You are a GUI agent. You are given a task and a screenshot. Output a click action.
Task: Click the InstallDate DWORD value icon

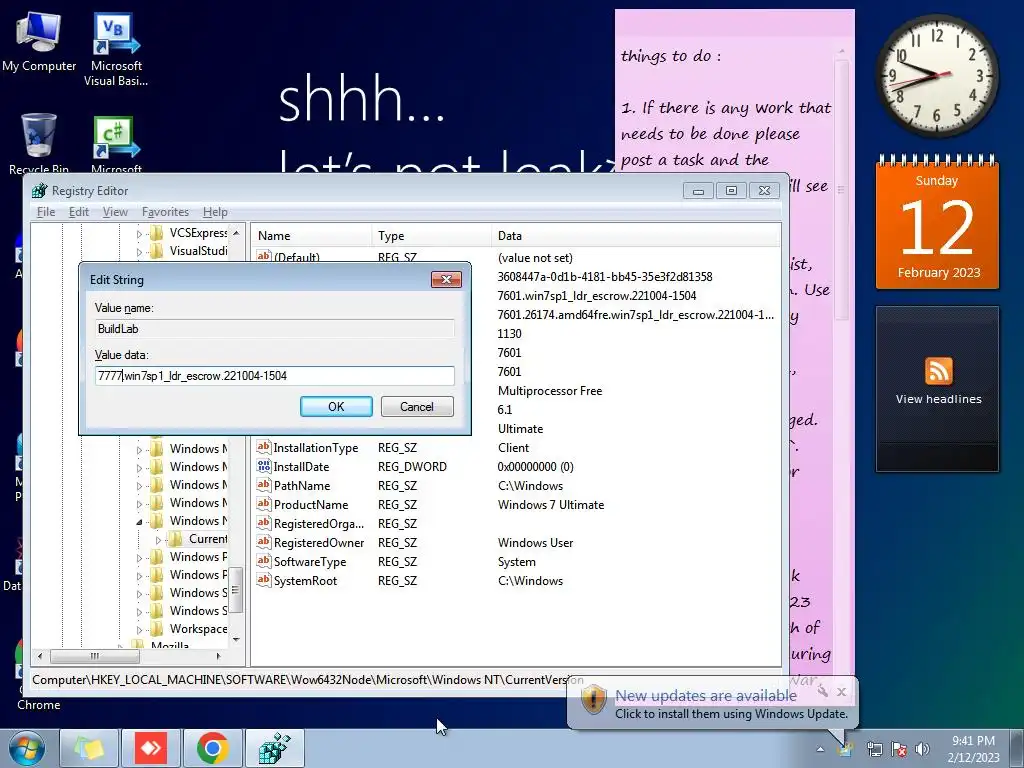click(x=263, y=466)
